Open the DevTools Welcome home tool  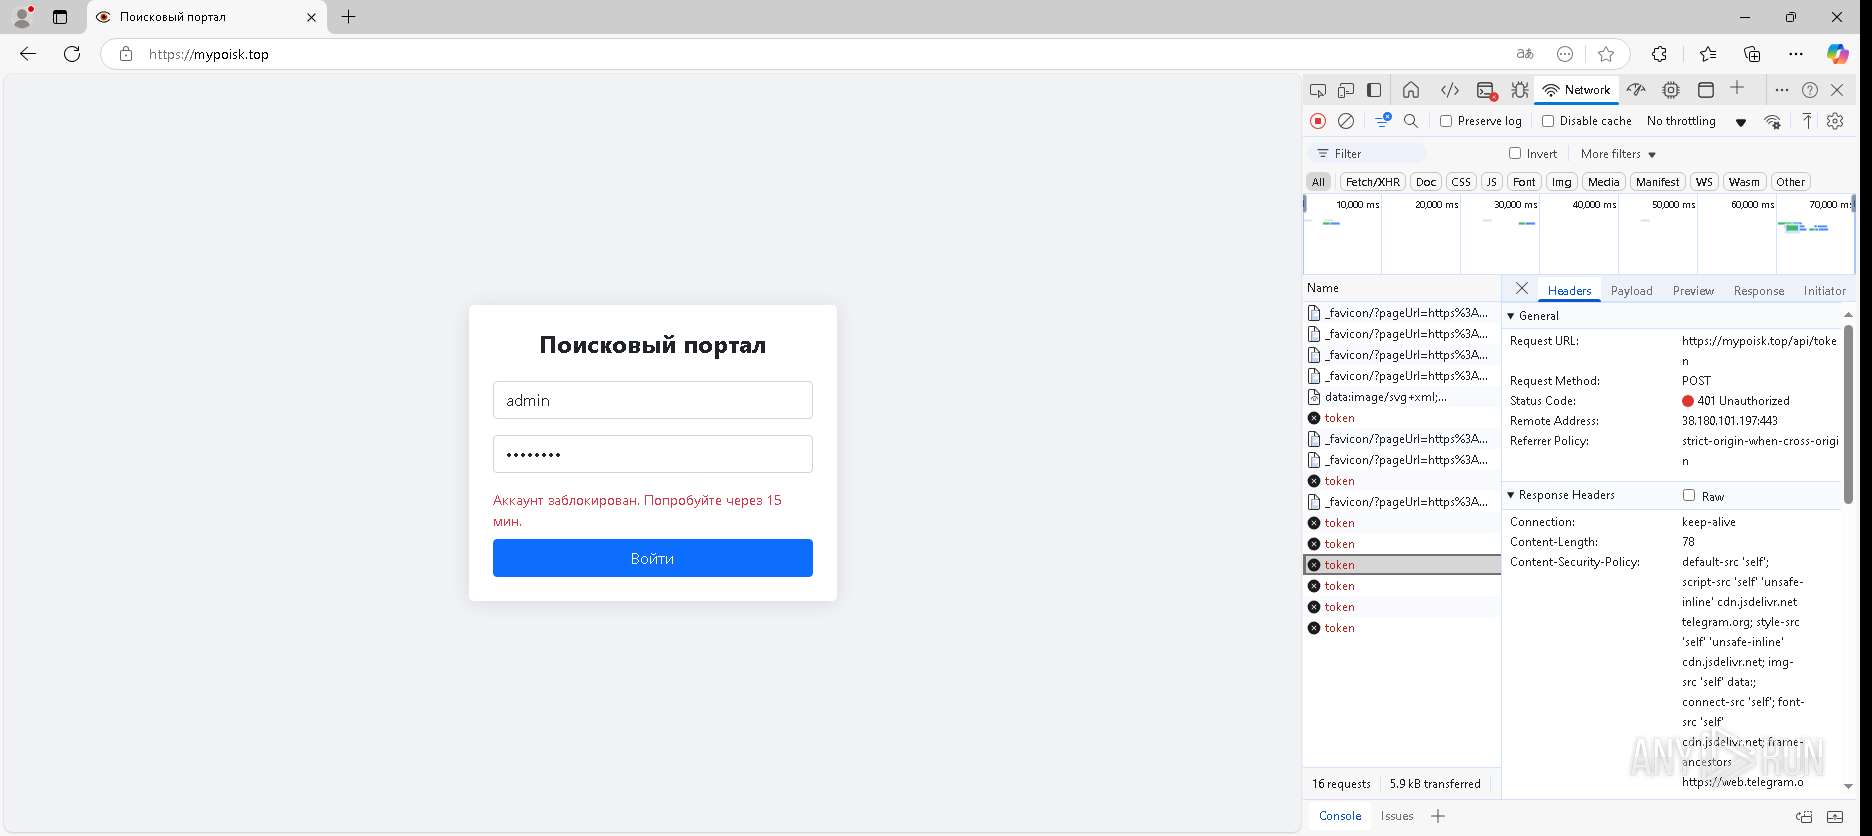pyautogui.click(x=1411, y=90)
